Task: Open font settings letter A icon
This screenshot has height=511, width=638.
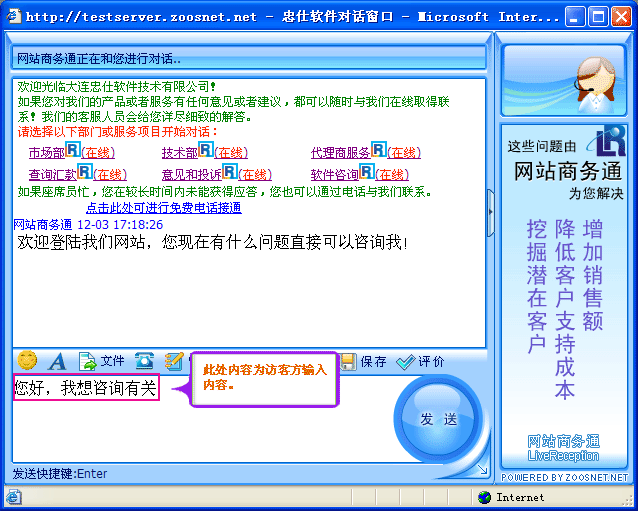Action: click(57, 361)
